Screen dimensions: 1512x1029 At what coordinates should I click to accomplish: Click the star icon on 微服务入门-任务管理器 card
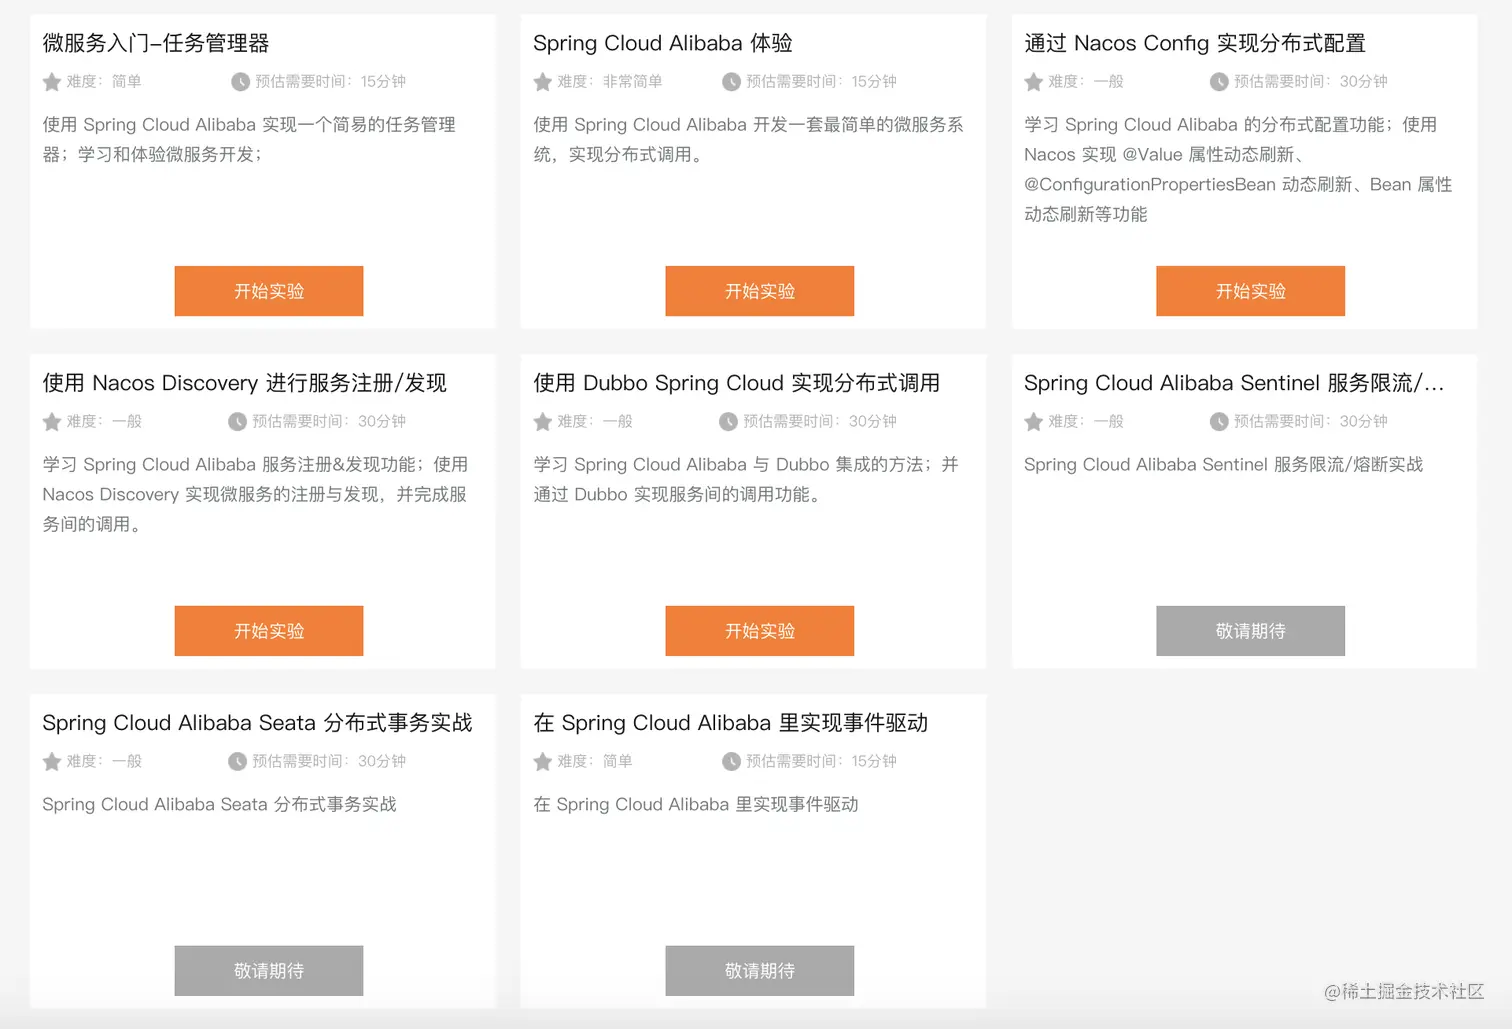52,82
